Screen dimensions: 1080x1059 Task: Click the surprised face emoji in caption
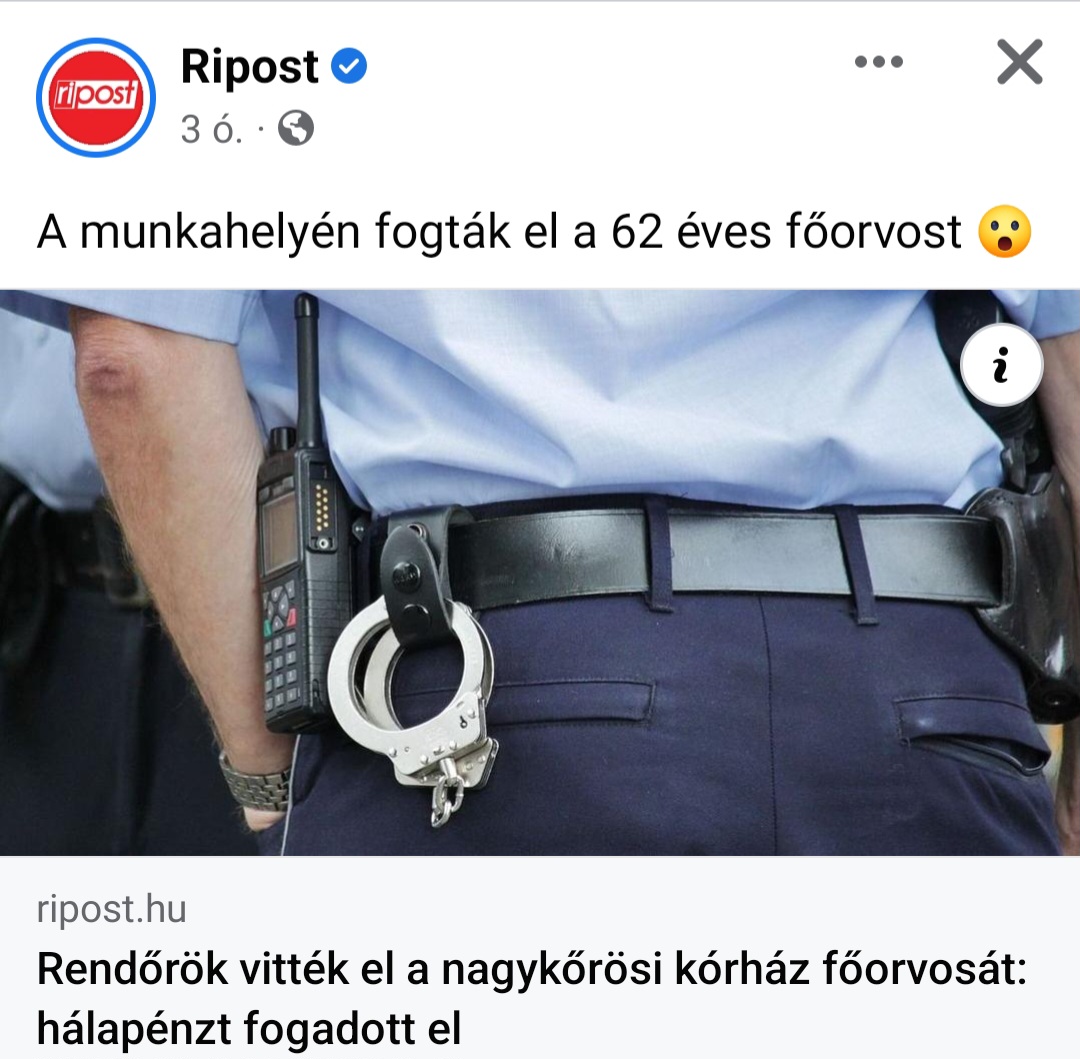(1005, 231)
